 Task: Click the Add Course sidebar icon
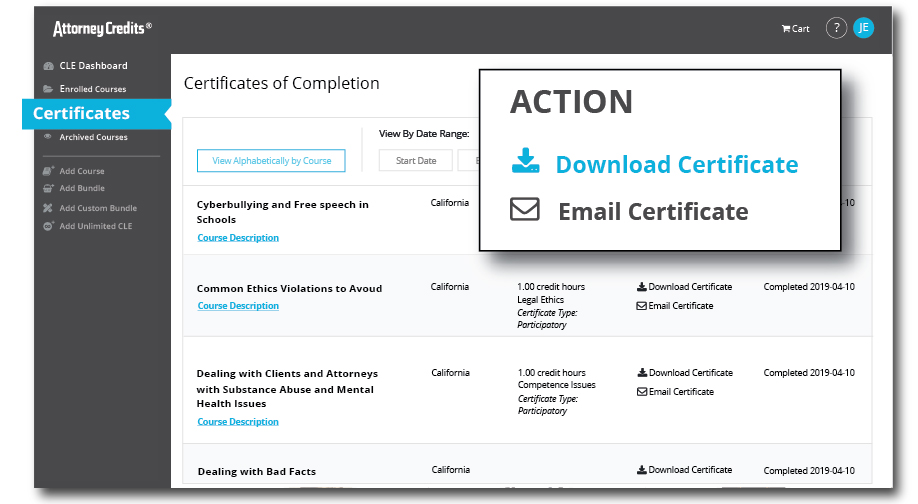point(49,171)
